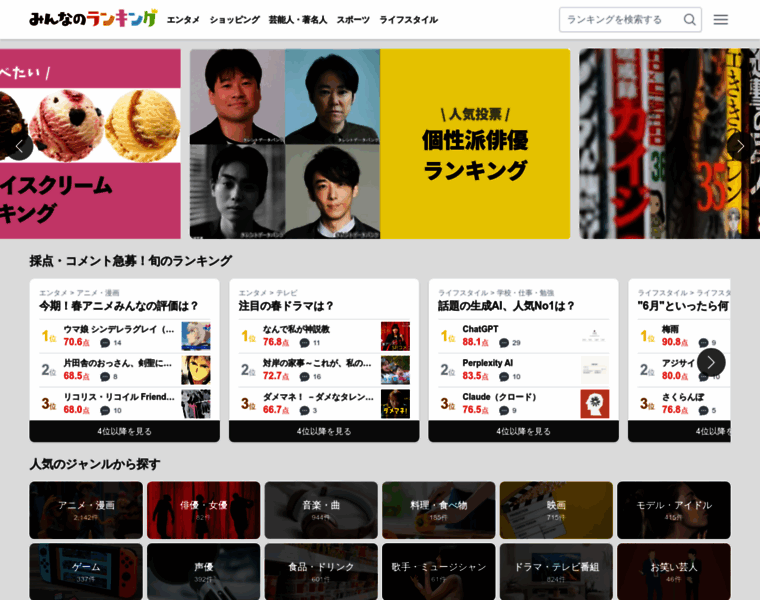Click the ウマ娘 シンデレラグレイ thumbnail
The image size is (760, 600).
[196, 336]
